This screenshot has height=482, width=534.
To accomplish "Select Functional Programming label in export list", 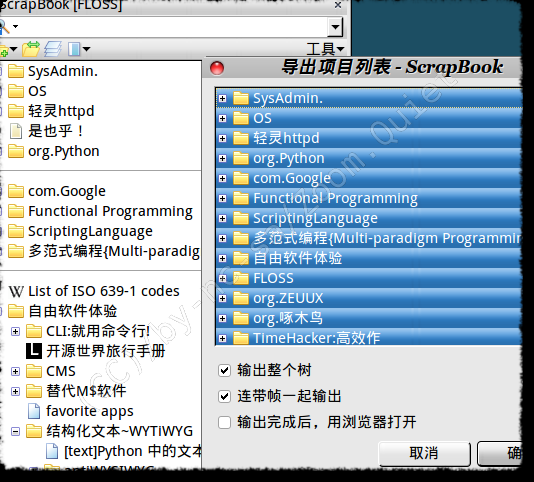I will [x=335, y=198].
